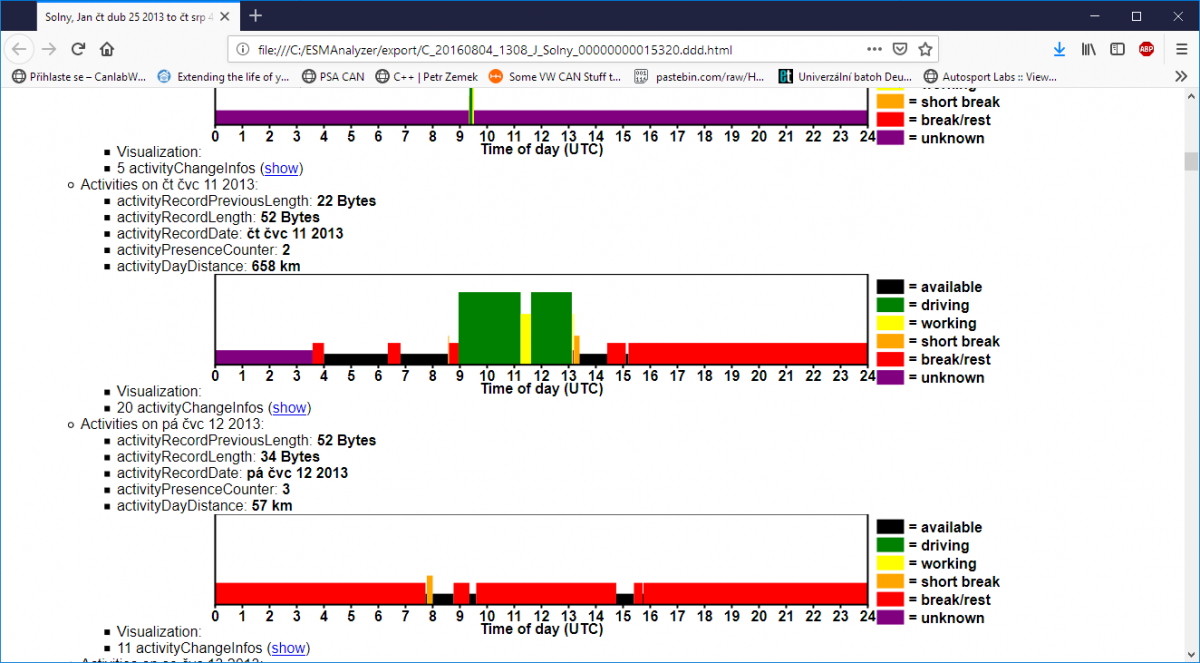Toggle the sidebar view icon
1200x663 pixels.
point(1117,49)
